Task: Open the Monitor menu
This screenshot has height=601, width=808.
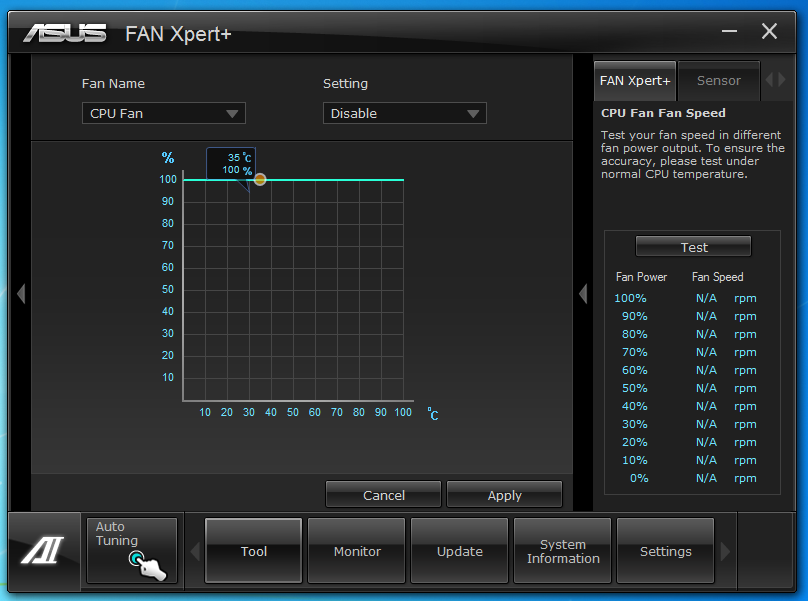Action: point(357,551)
